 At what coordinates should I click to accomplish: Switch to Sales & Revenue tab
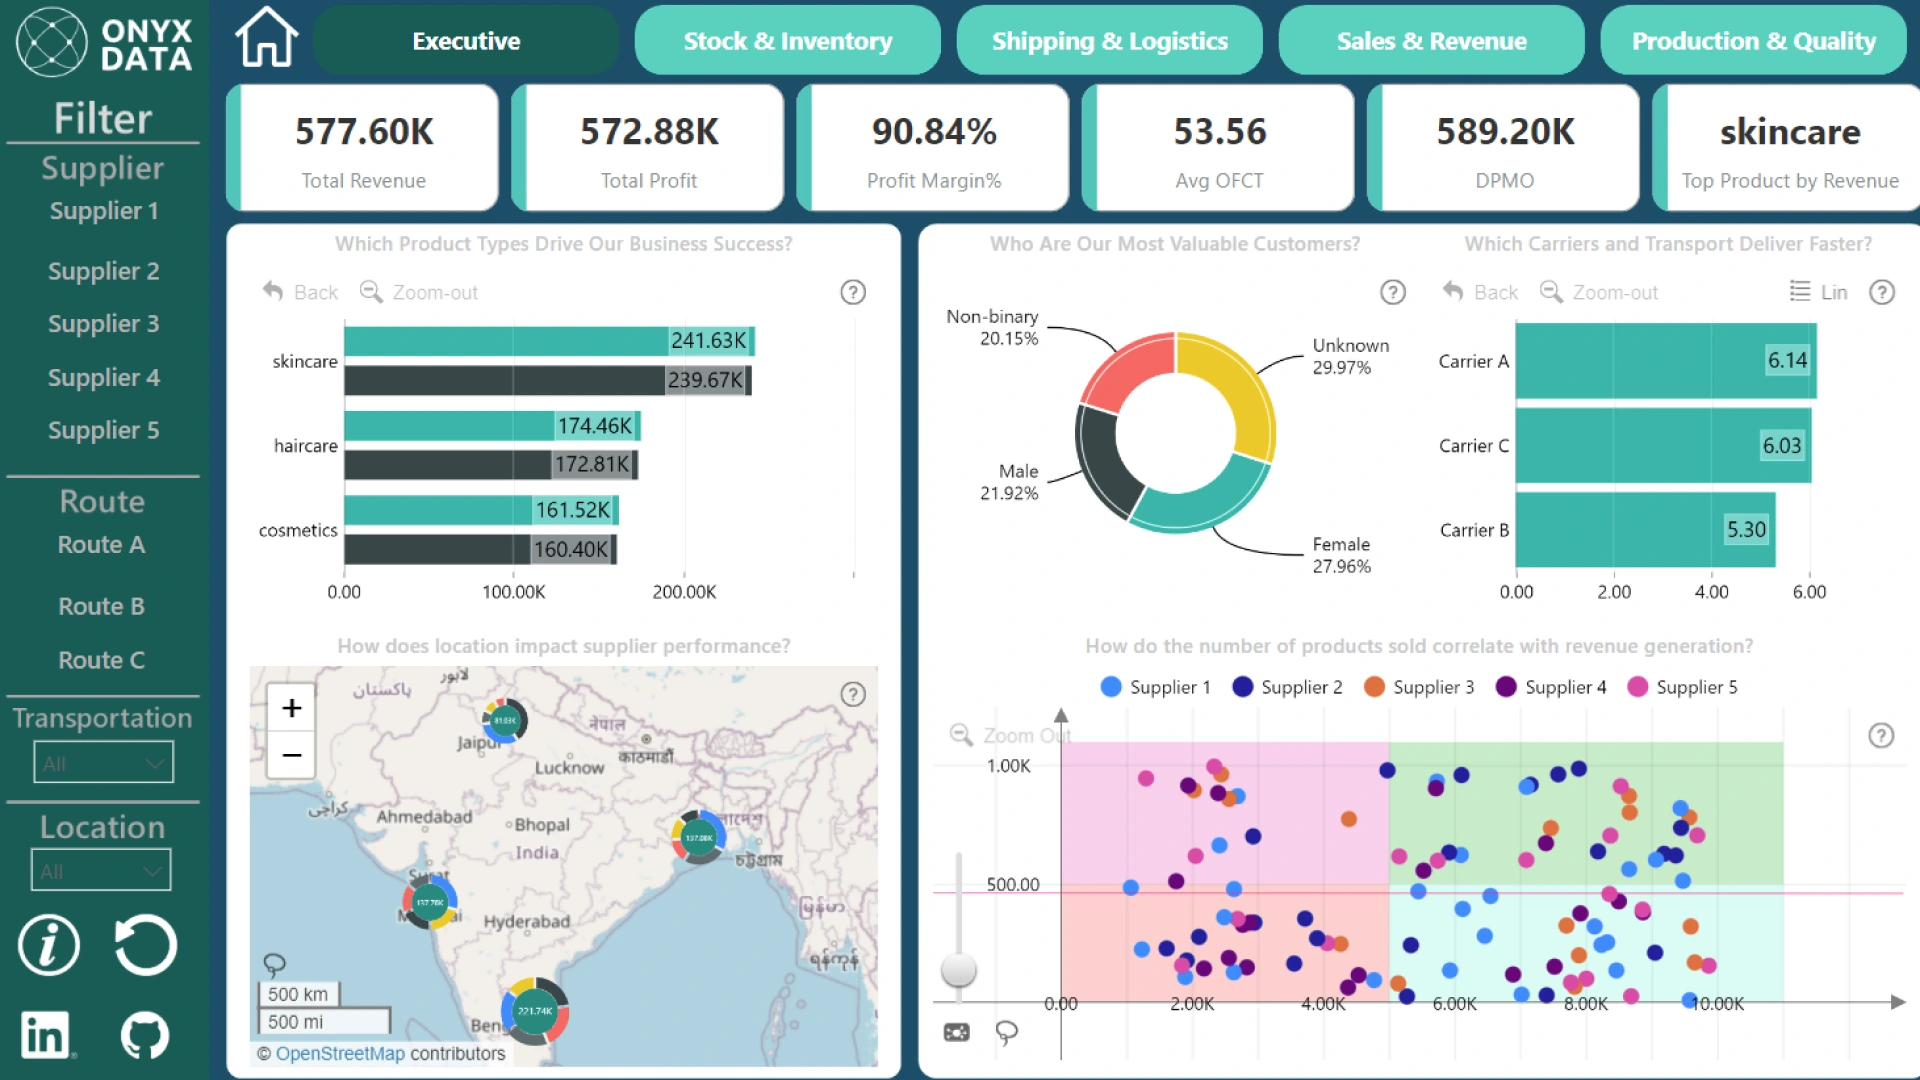(x=1432, y=40)
